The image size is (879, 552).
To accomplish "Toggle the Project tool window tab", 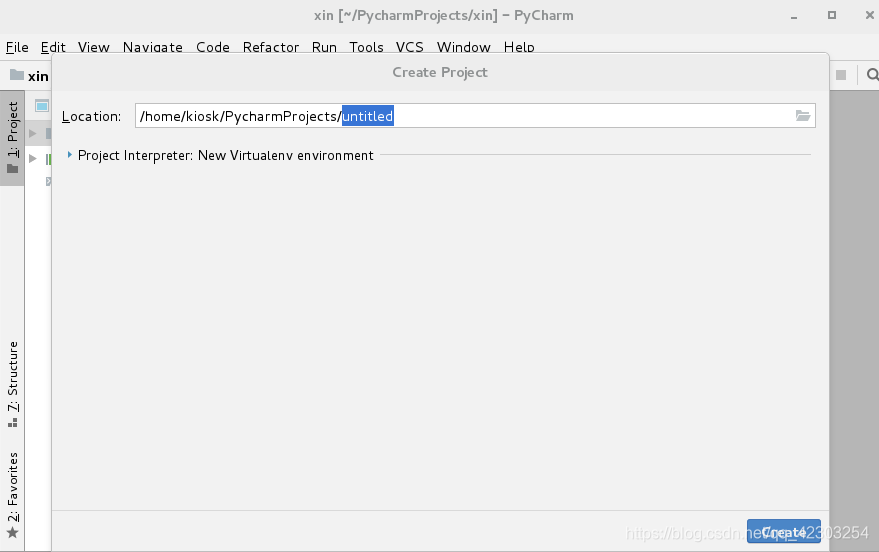I will tap(12, 137).
